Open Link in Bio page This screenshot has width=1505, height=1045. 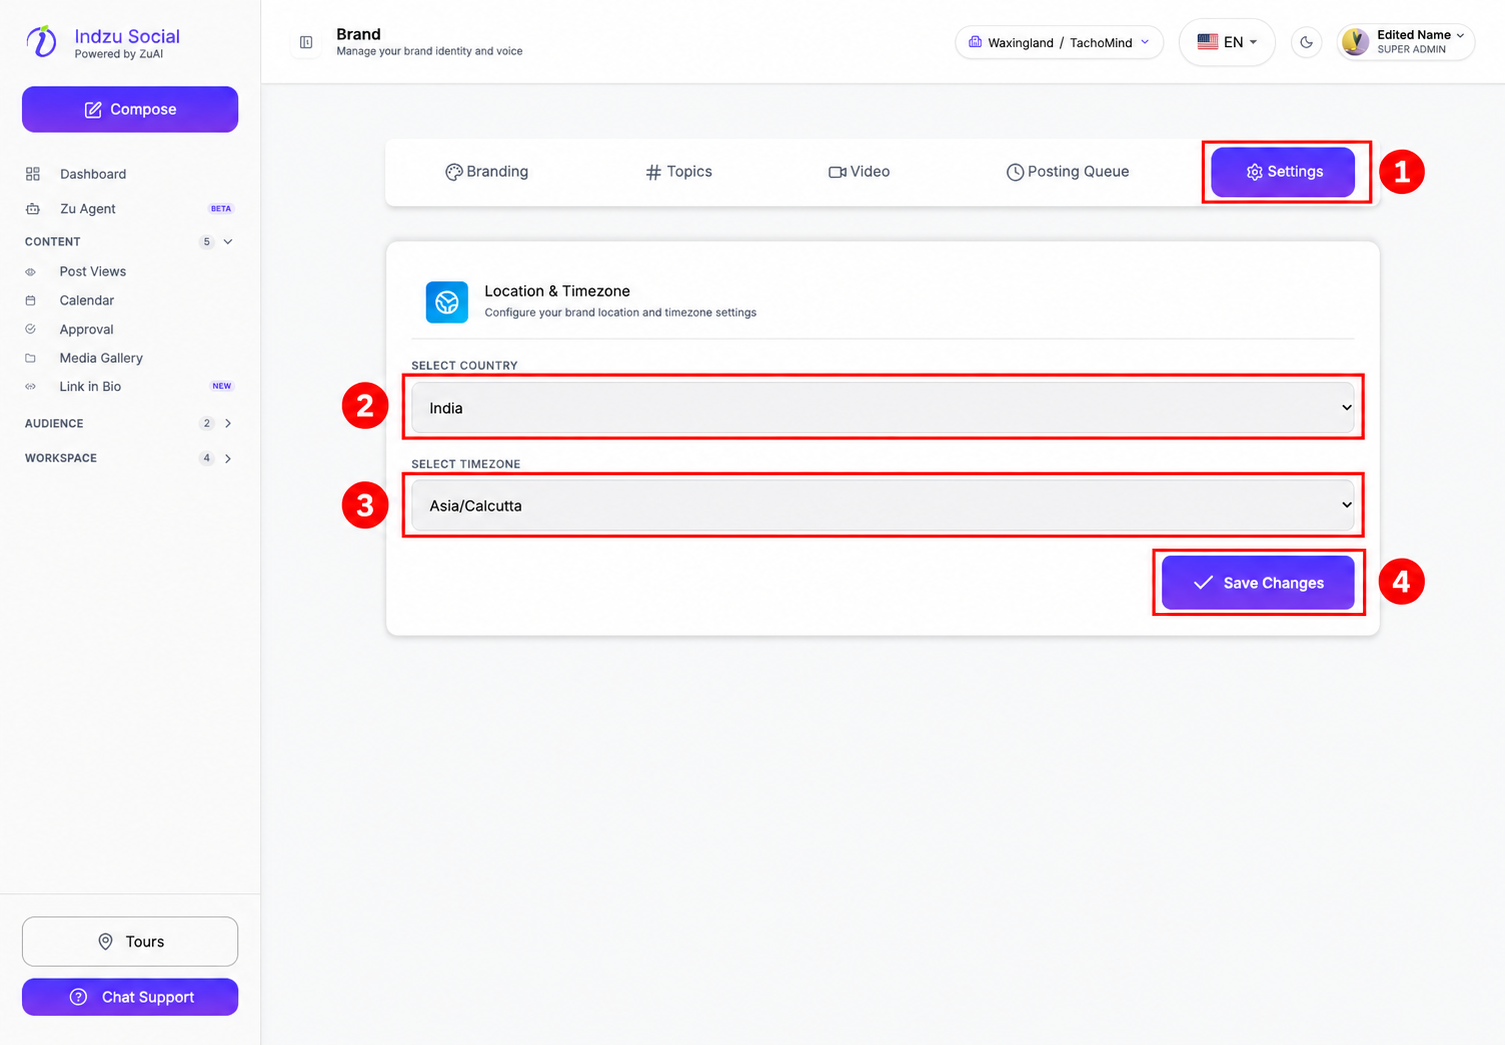tap(90, 387)
